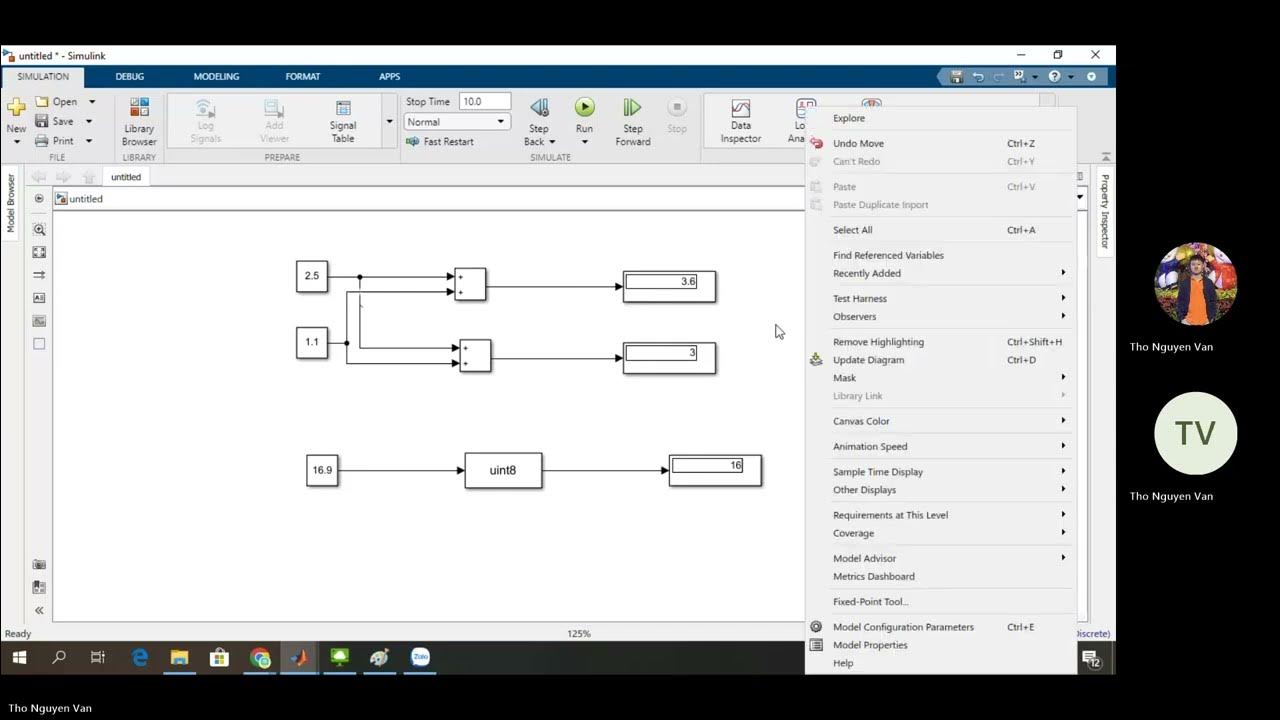The height and width of the screenshot is (720, 1280).
Task: Expand the Prepare gallery arrow
Action: point(389,121)
